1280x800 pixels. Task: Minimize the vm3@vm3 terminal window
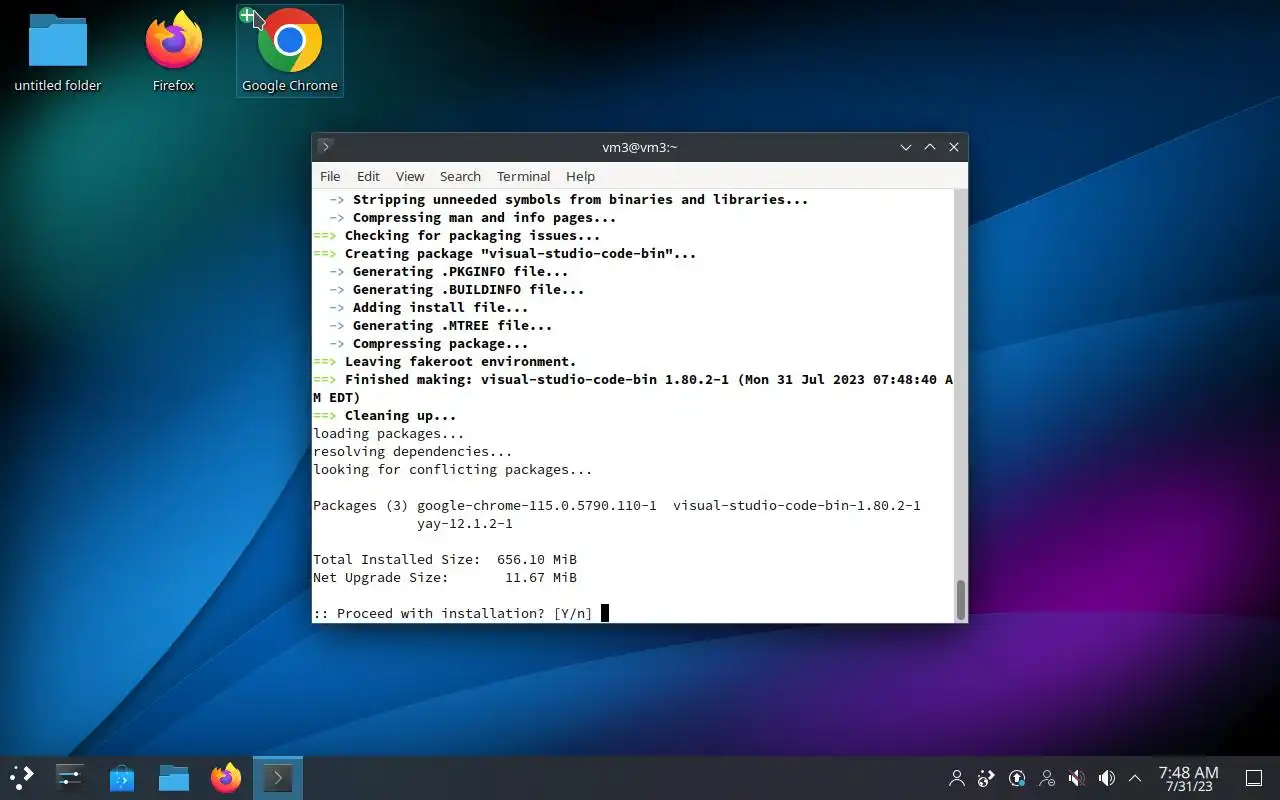[x=906, y=147]
